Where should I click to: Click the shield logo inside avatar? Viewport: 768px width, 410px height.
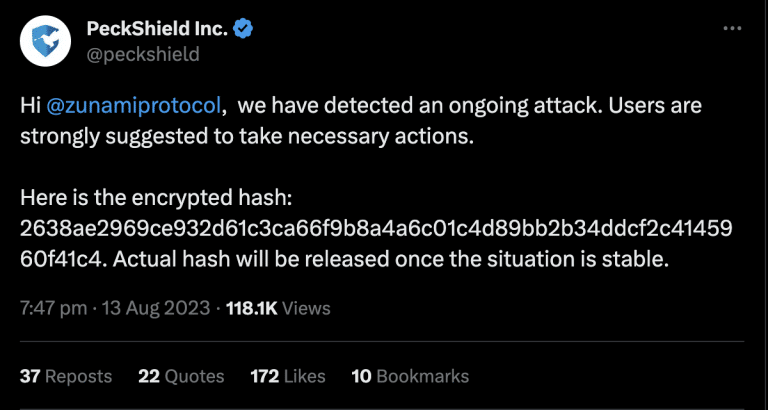46,41
